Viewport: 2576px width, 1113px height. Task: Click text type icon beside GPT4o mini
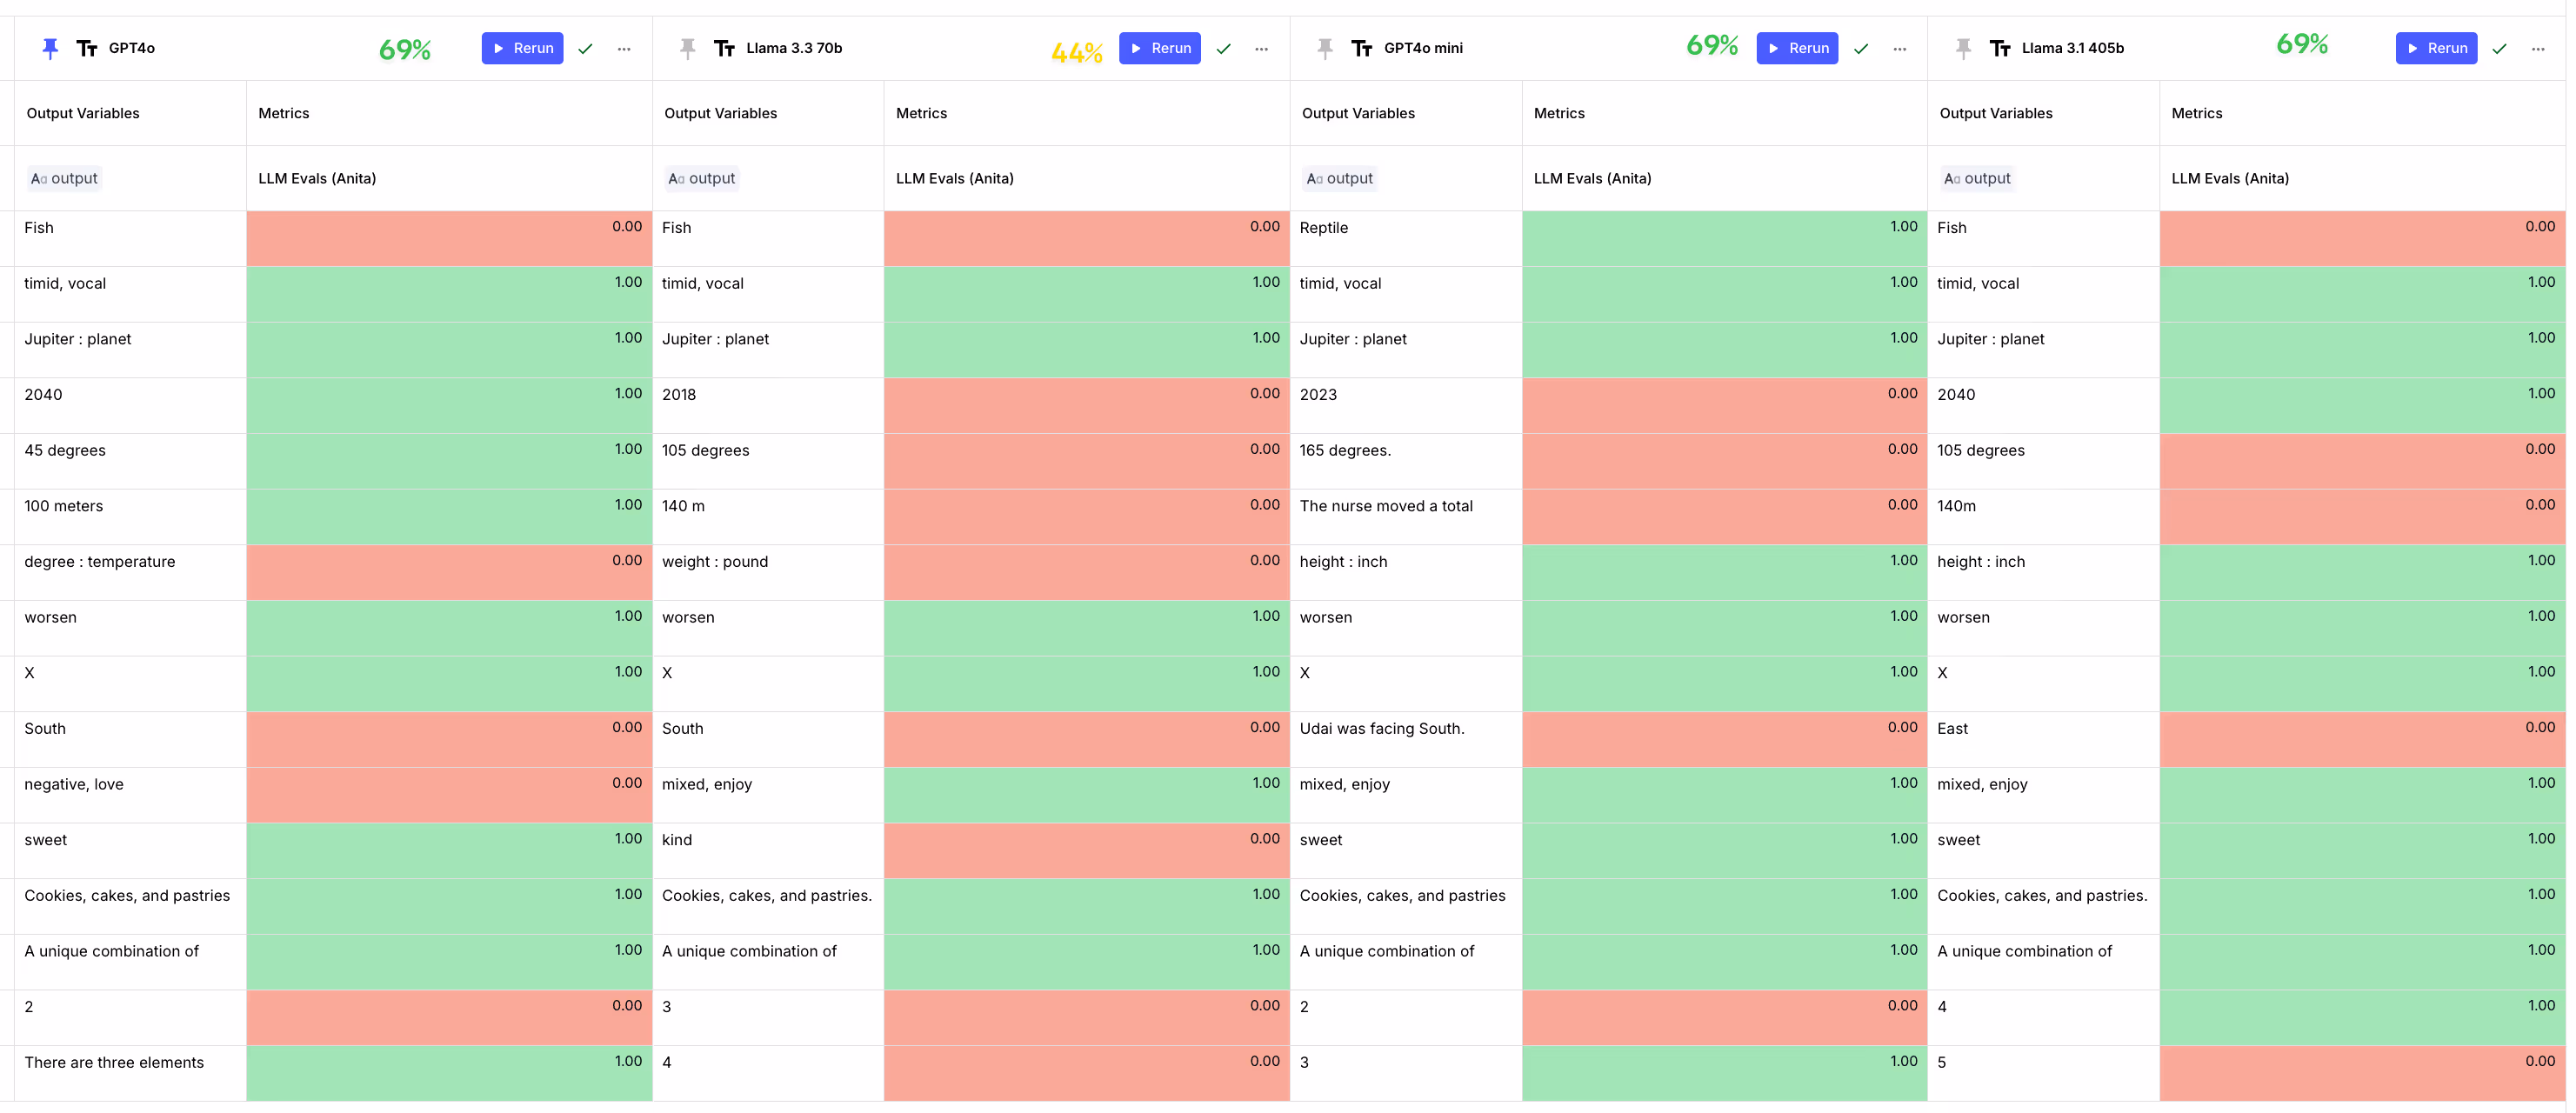[1362, 48]
